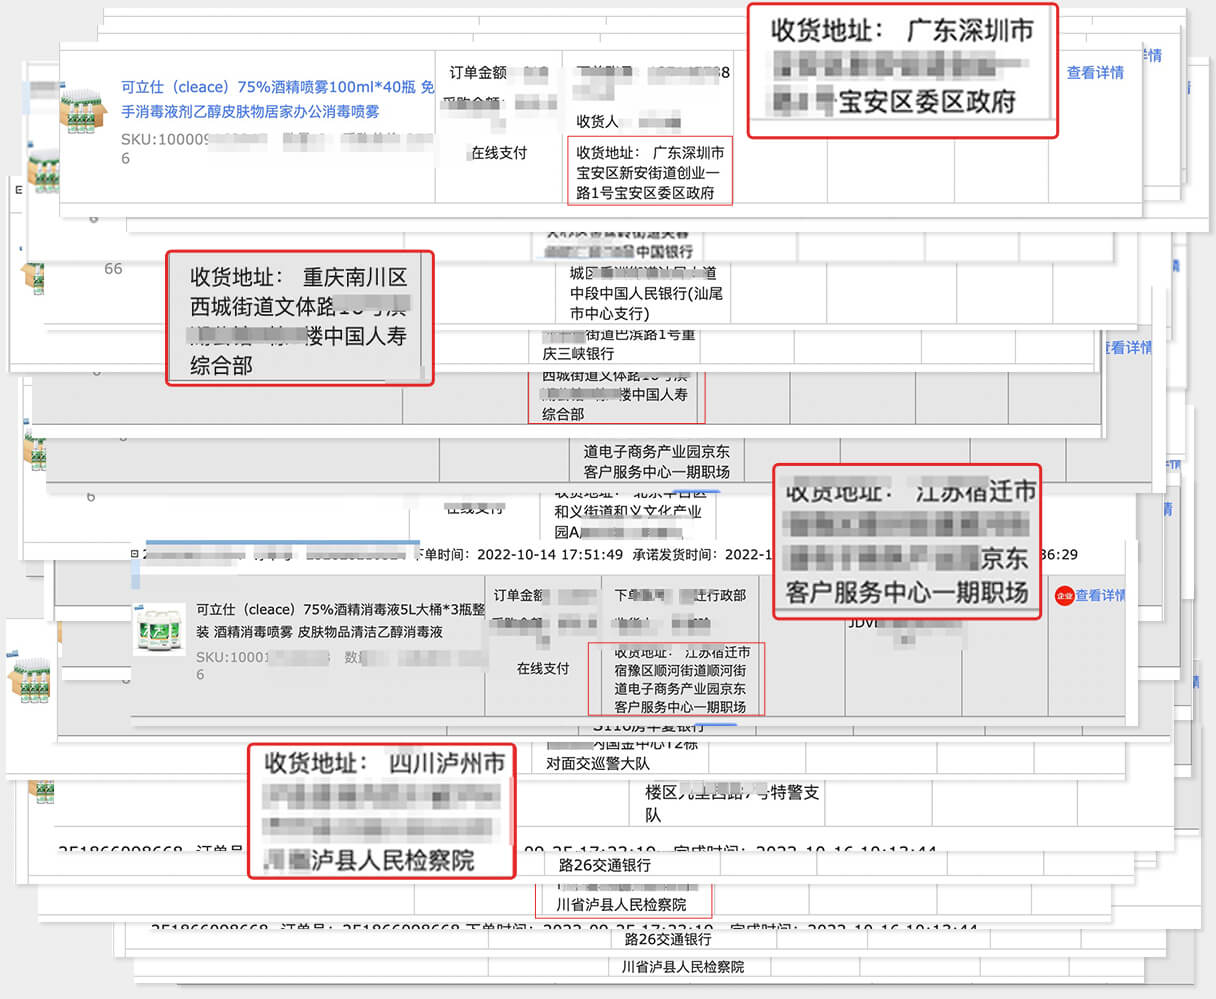The width and height of the screenshot is (1216, 999).
Task: Click the red 企业 badge icon
Action: click(1064, 595)
